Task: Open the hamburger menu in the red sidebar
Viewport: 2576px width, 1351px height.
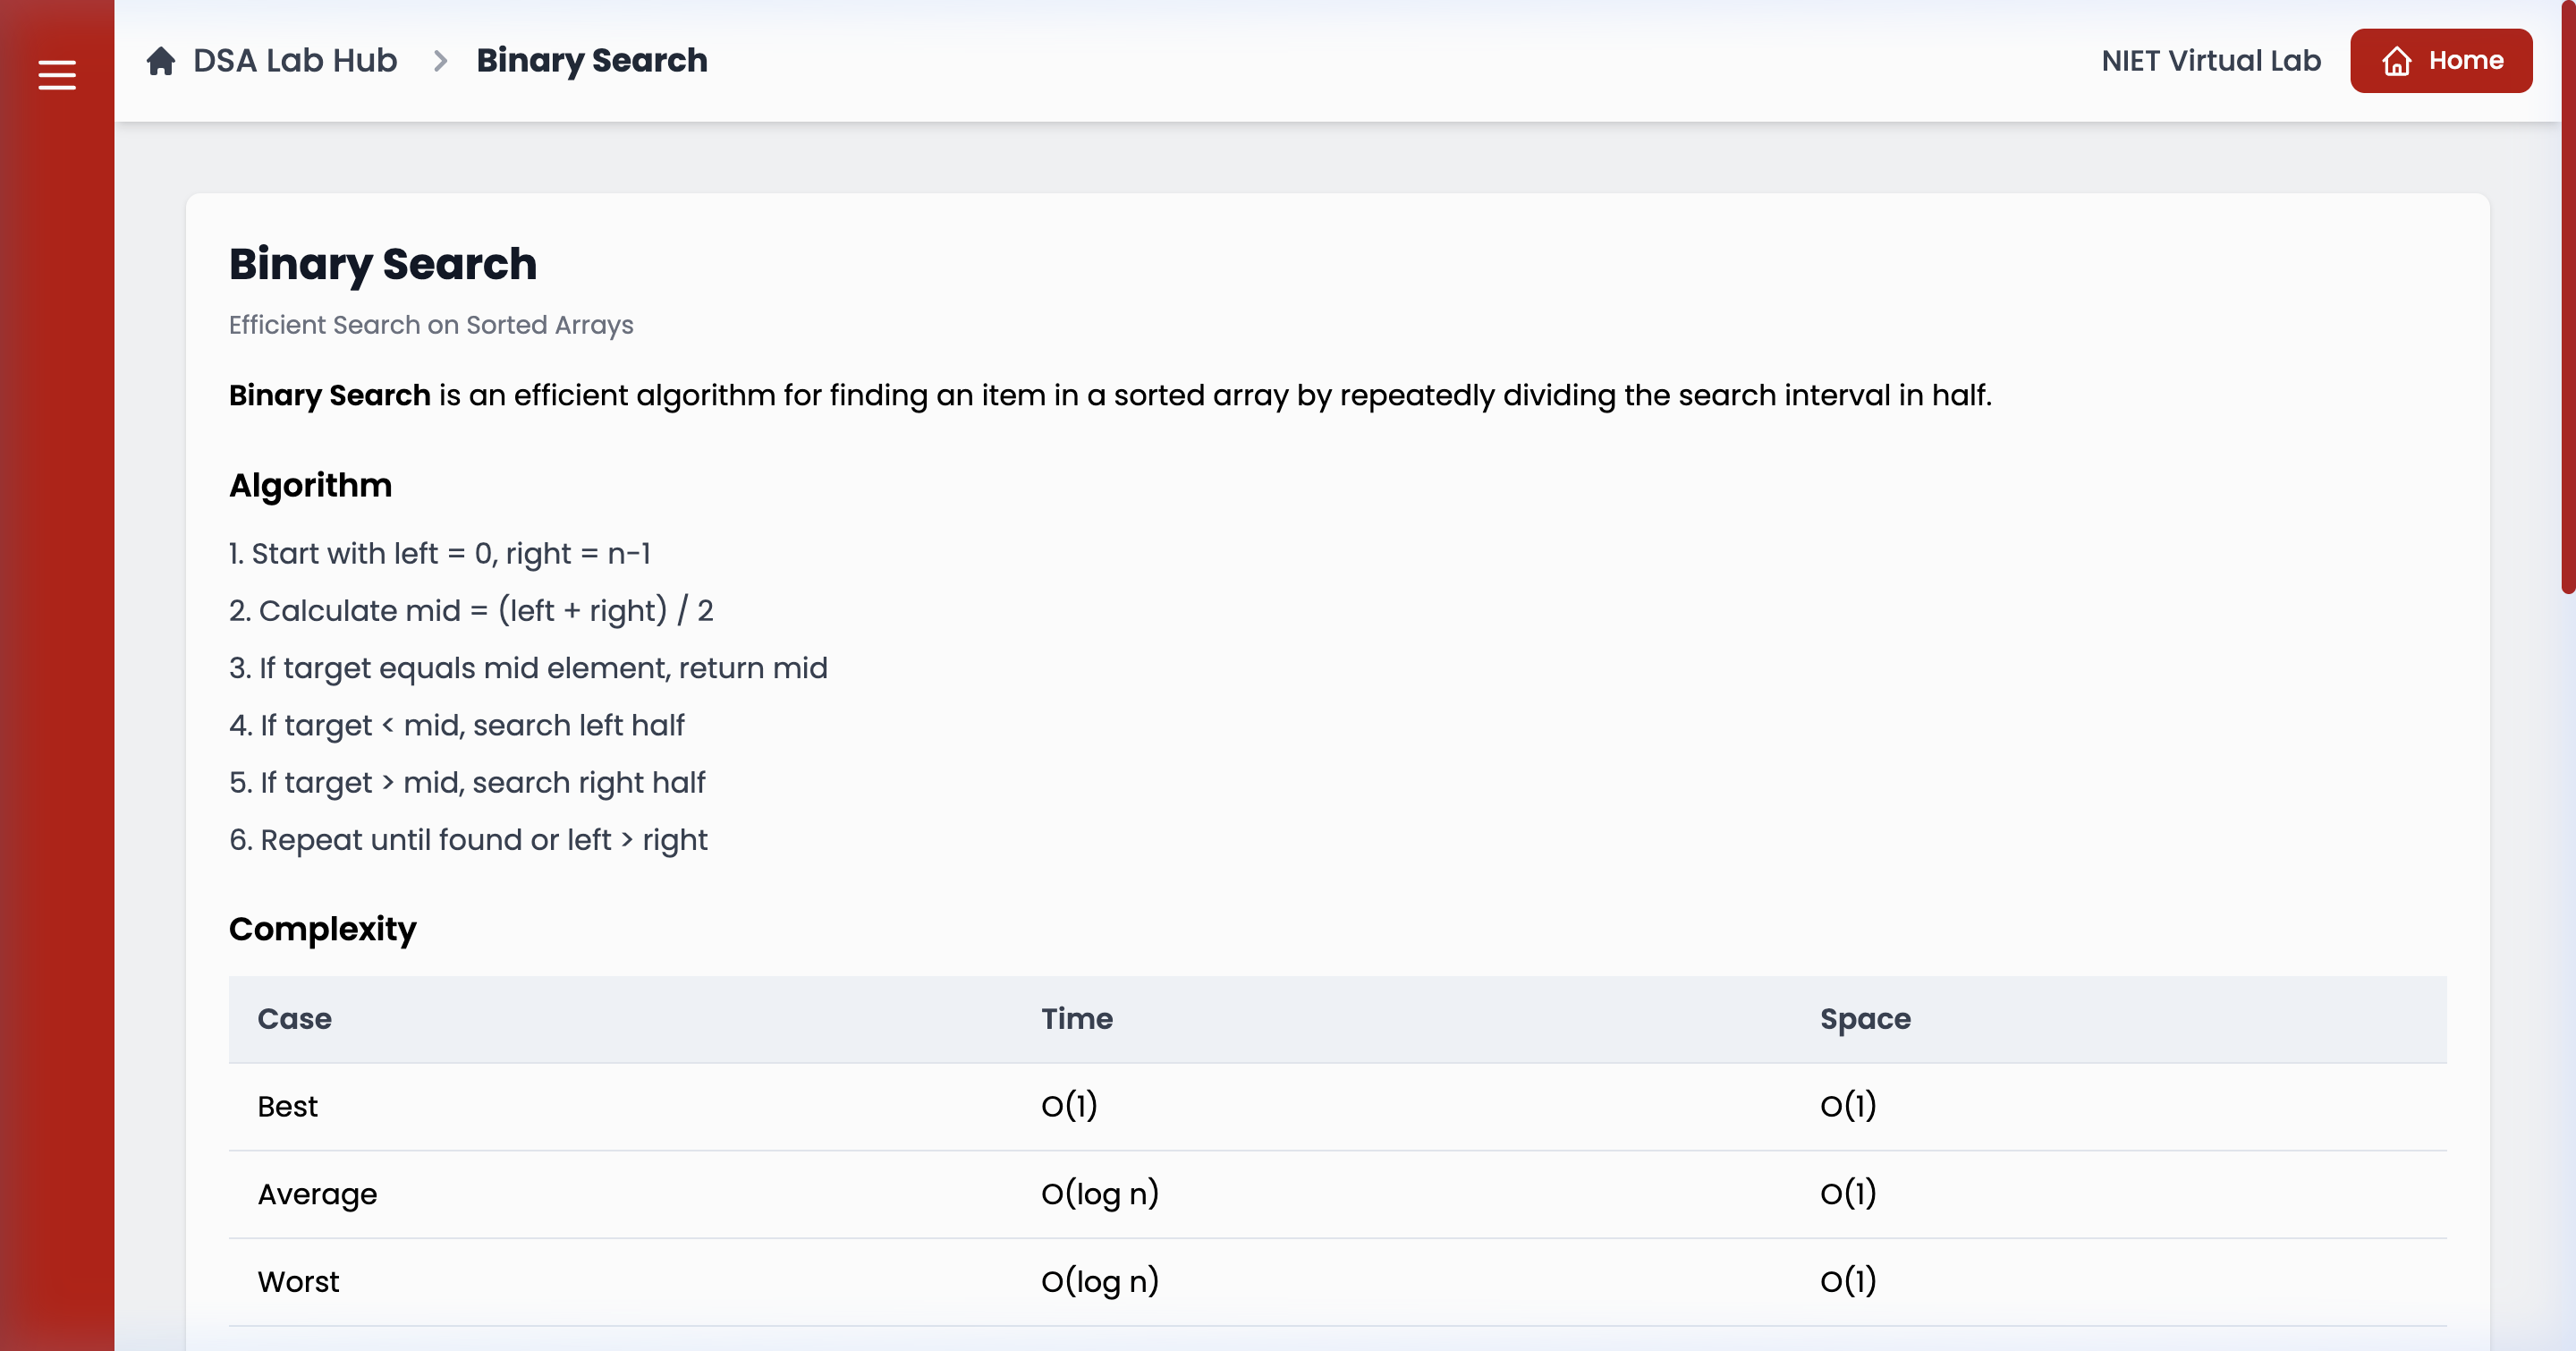Action: point(57,75)
